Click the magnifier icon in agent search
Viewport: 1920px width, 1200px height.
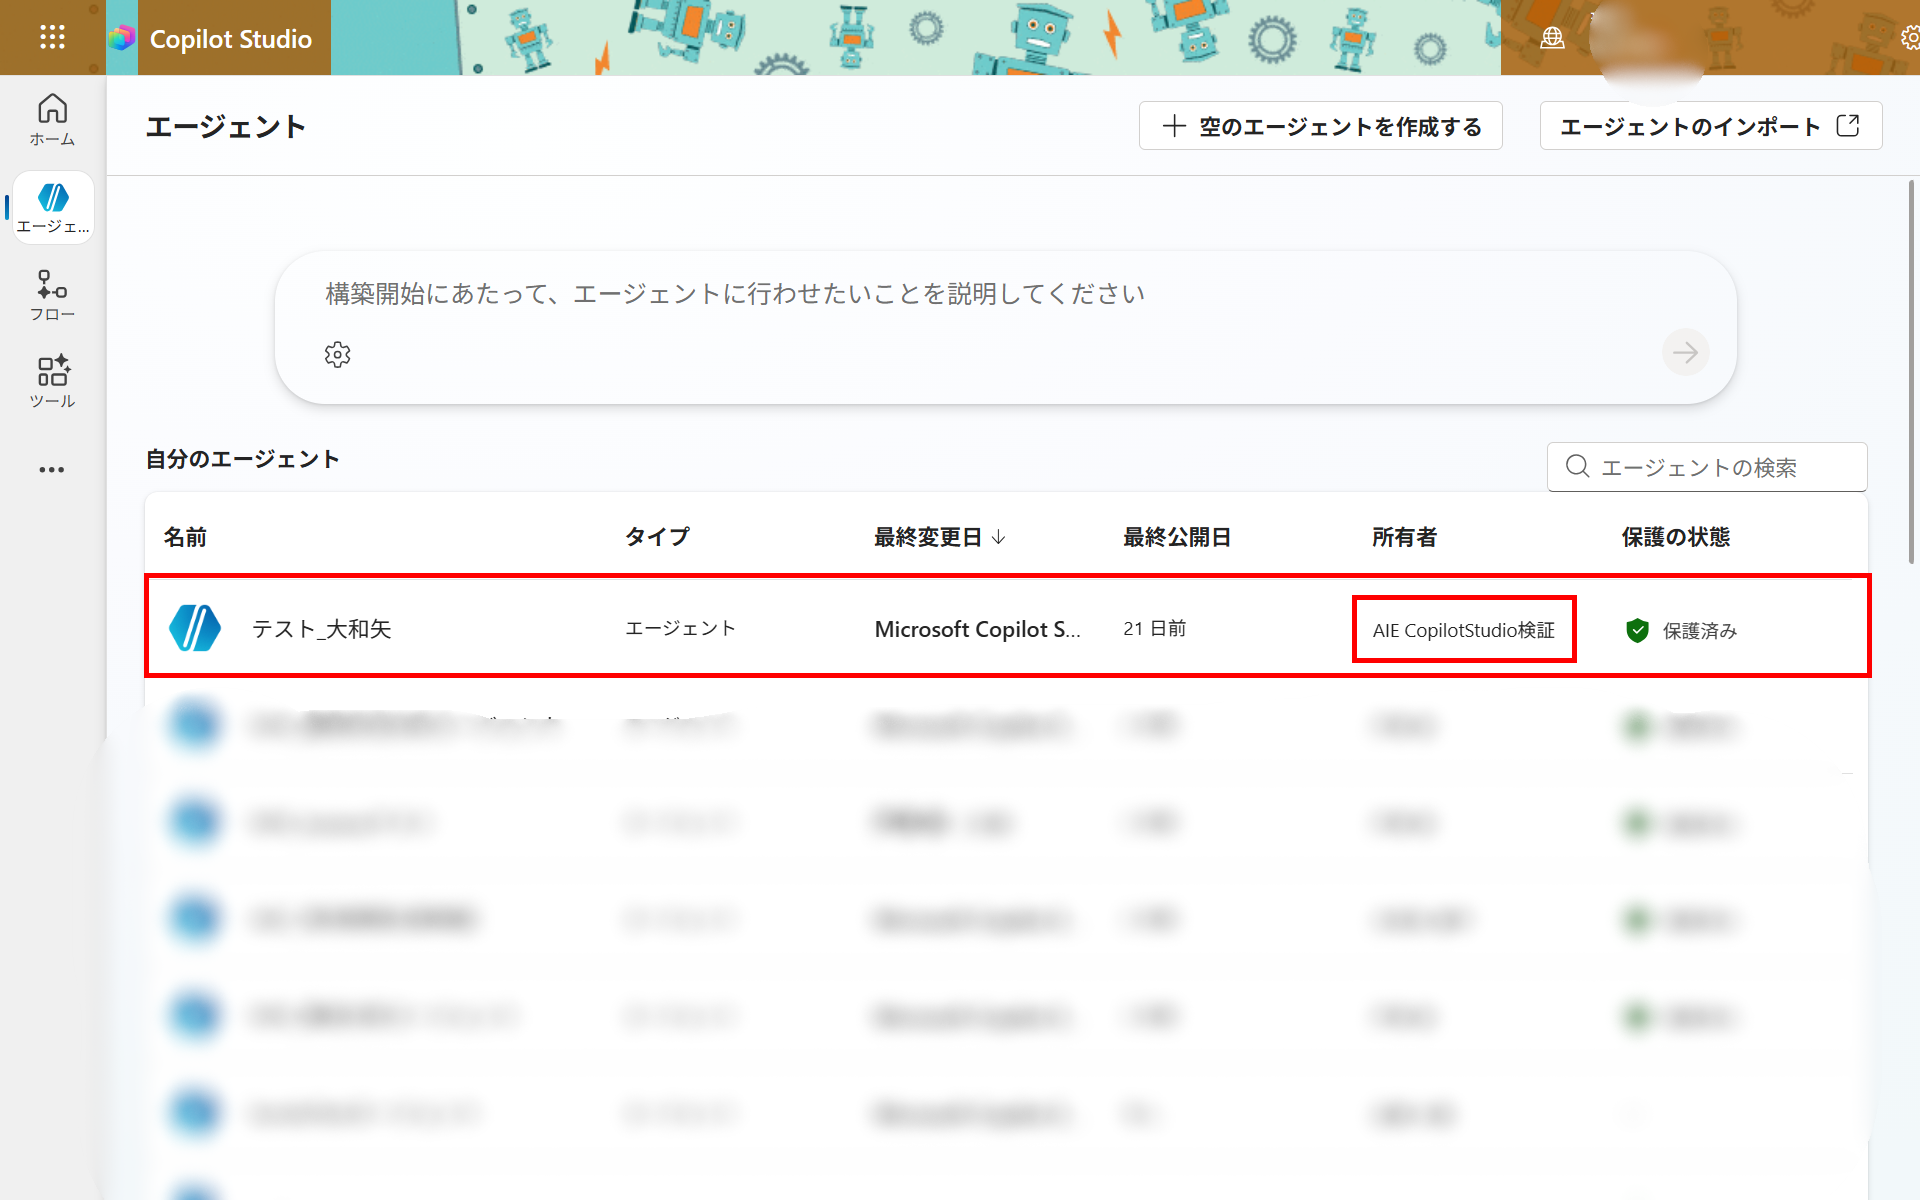click(1578, 466)
